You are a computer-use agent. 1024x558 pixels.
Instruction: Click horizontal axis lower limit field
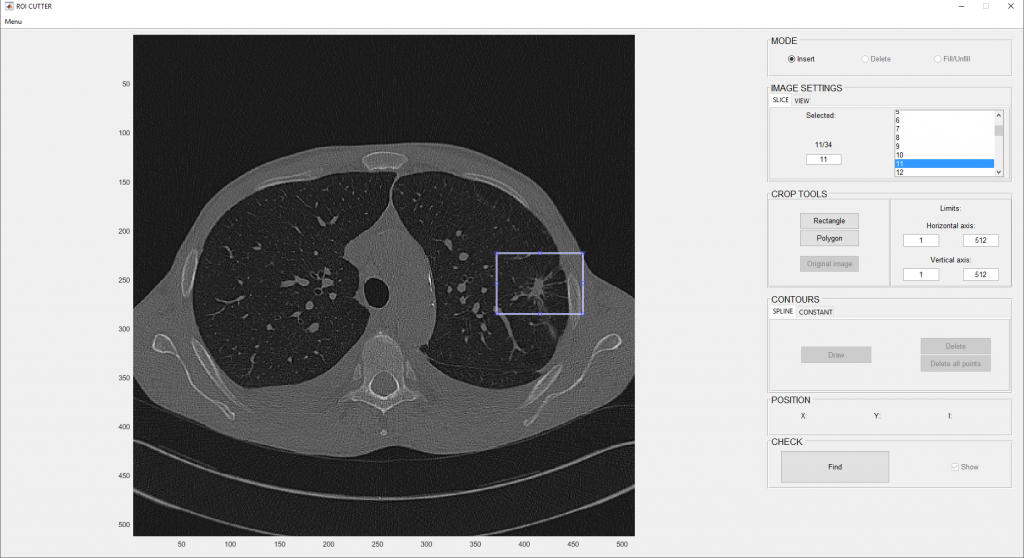coord(921,240)
